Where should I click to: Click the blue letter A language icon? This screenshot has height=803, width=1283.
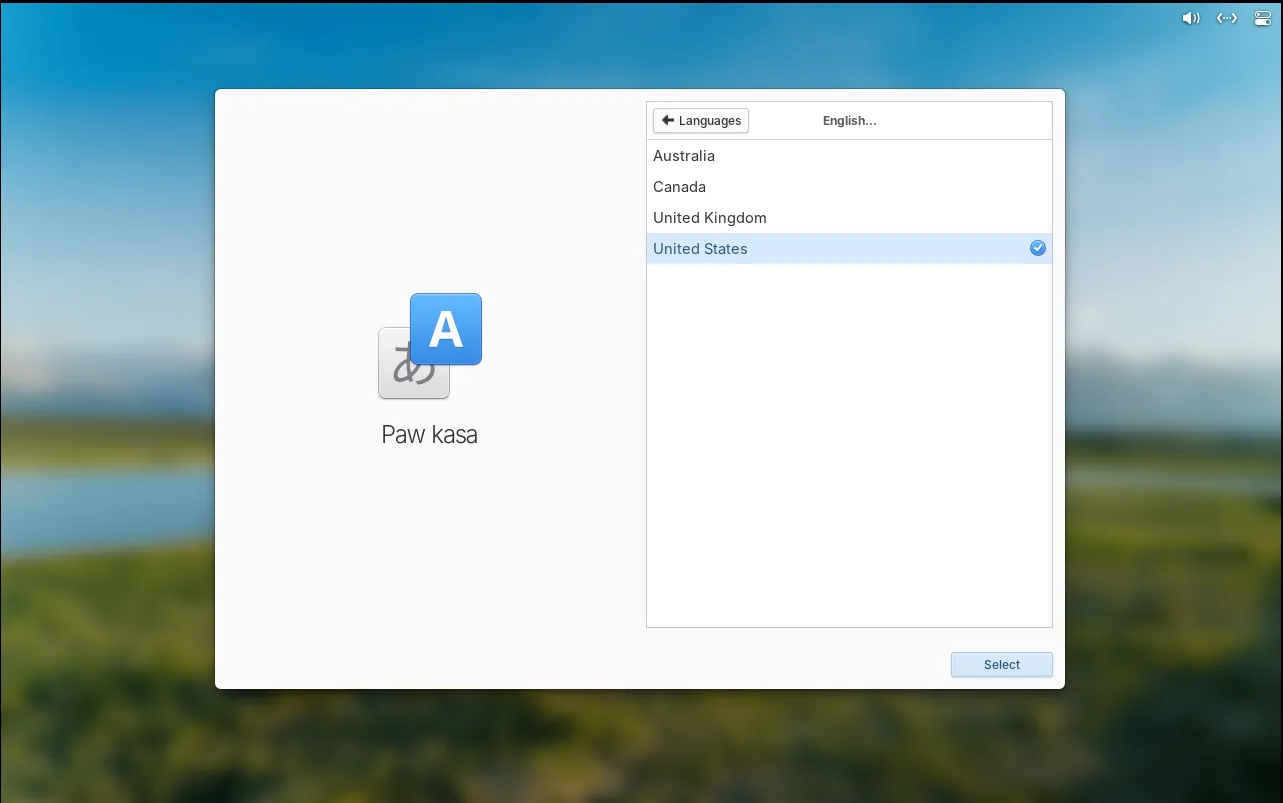tap(446, 328)
